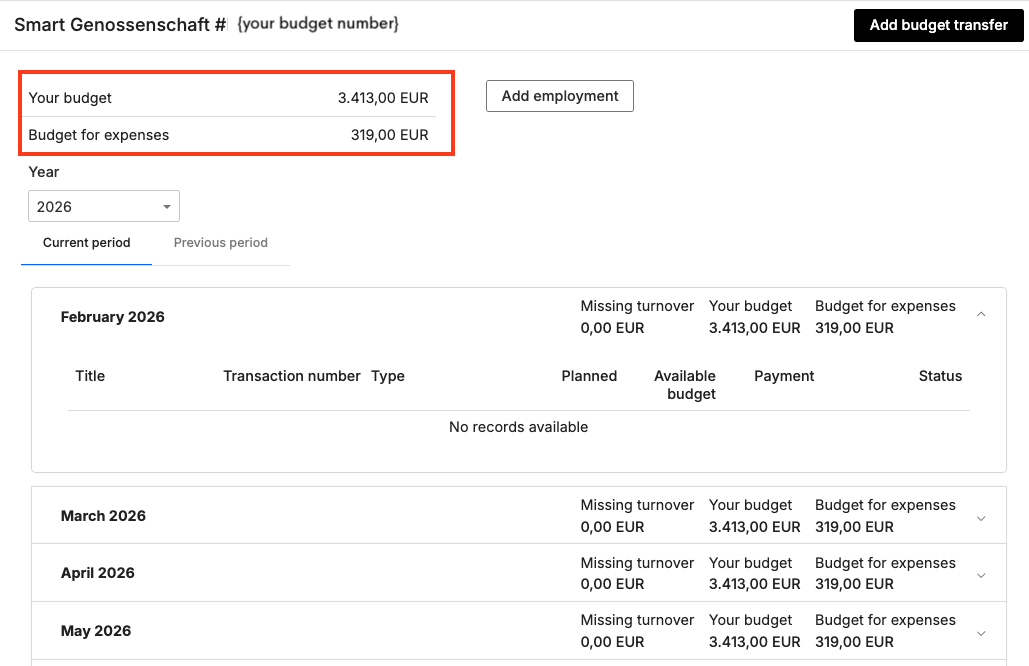Screen dimensions: 1029x666
Task: Collapse February 2026 section using chevron icon
Action: point(981,315)
